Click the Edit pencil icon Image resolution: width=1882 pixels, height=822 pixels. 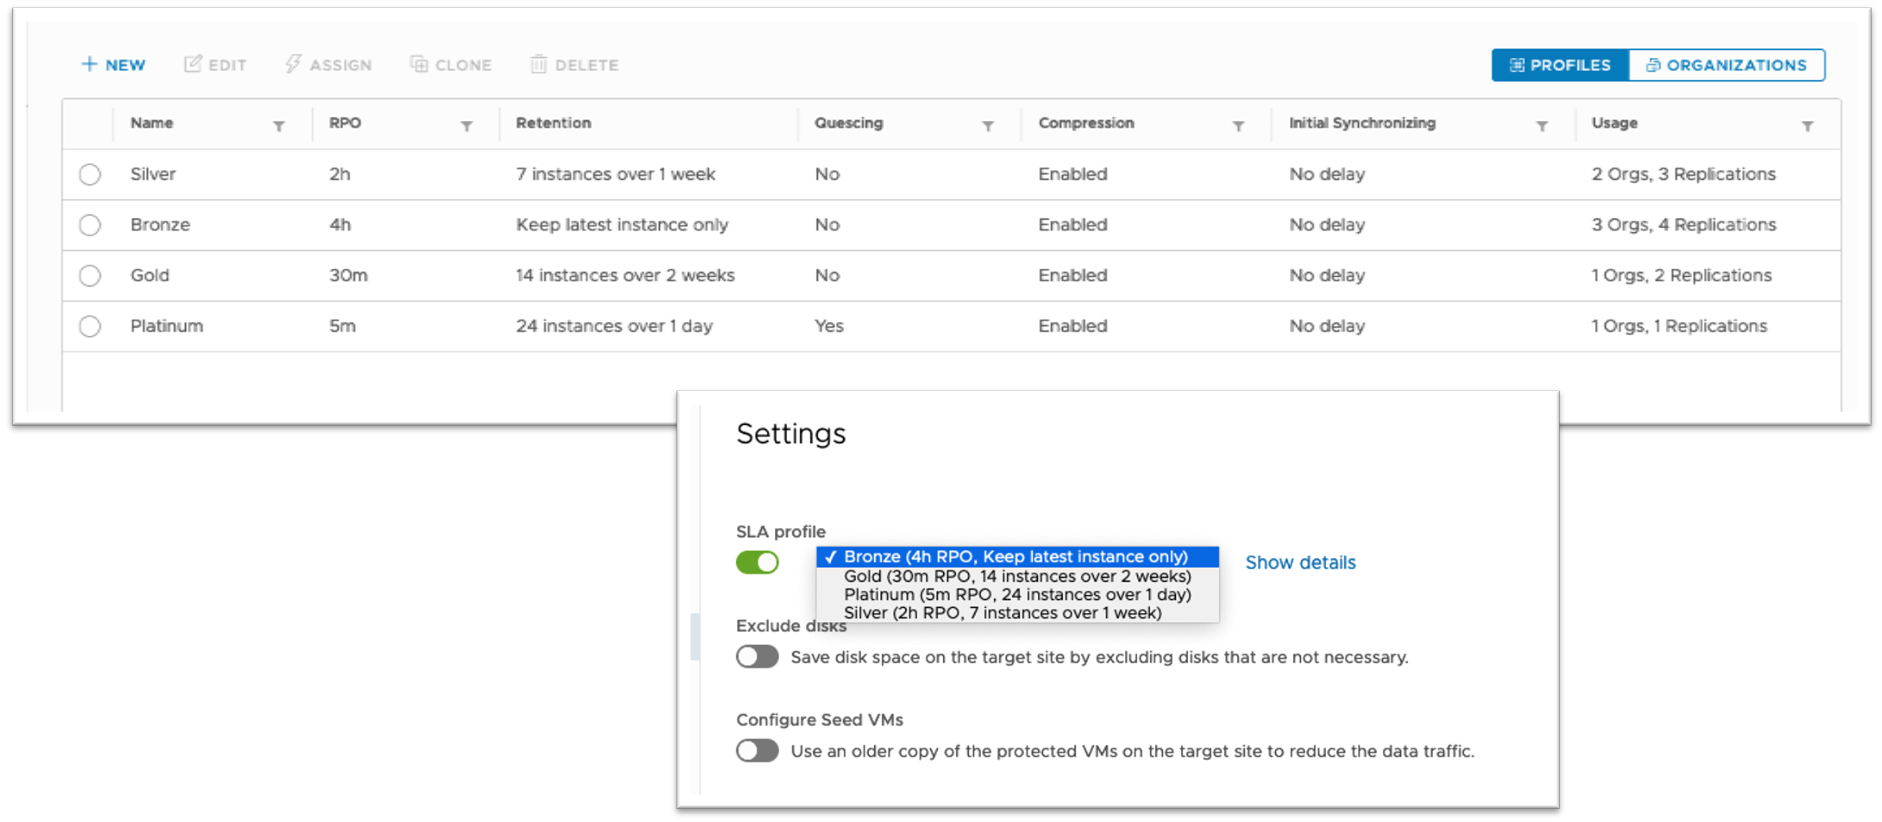click(x=193, y=64)
